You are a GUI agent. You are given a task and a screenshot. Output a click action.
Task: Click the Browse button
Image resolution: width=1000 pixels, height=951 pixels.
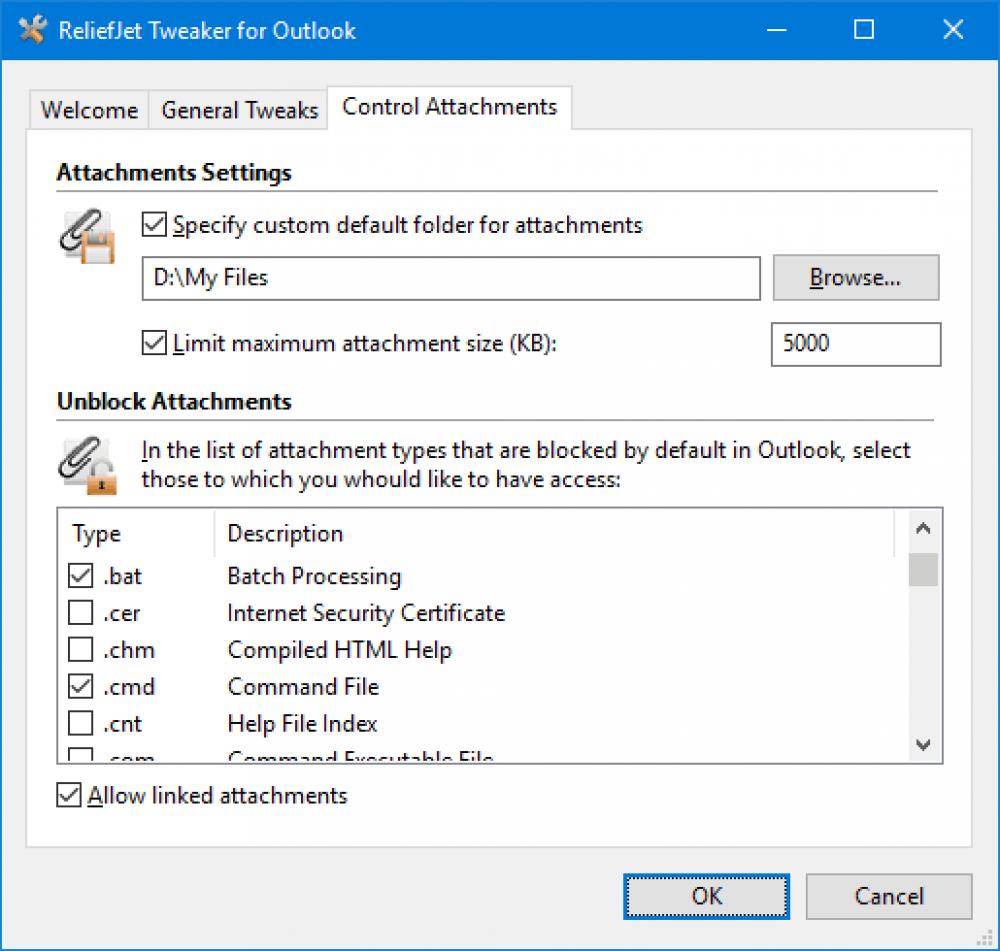click(x=855, y=278)
